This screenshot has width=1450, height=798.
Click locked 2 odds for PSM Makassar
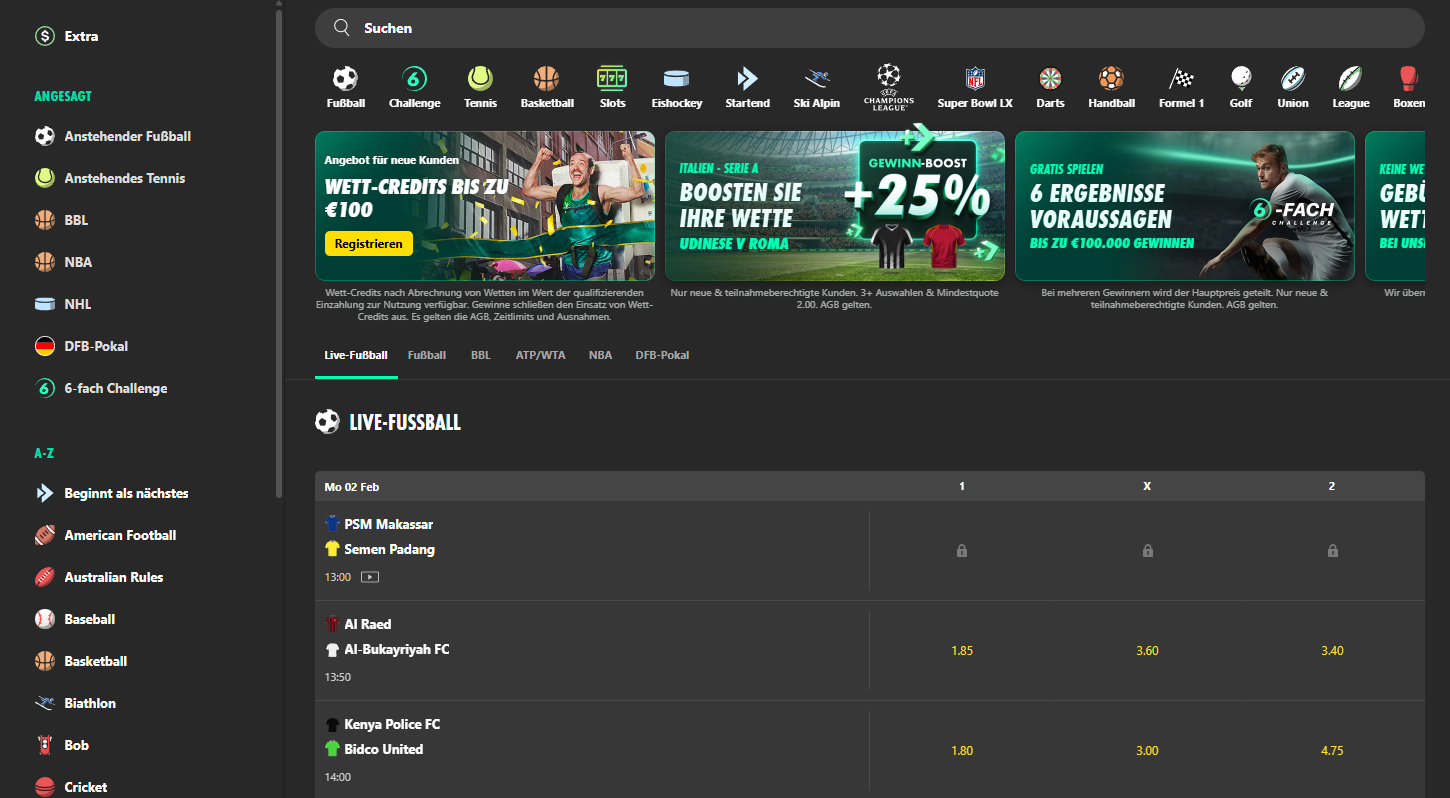(1332, 551)
